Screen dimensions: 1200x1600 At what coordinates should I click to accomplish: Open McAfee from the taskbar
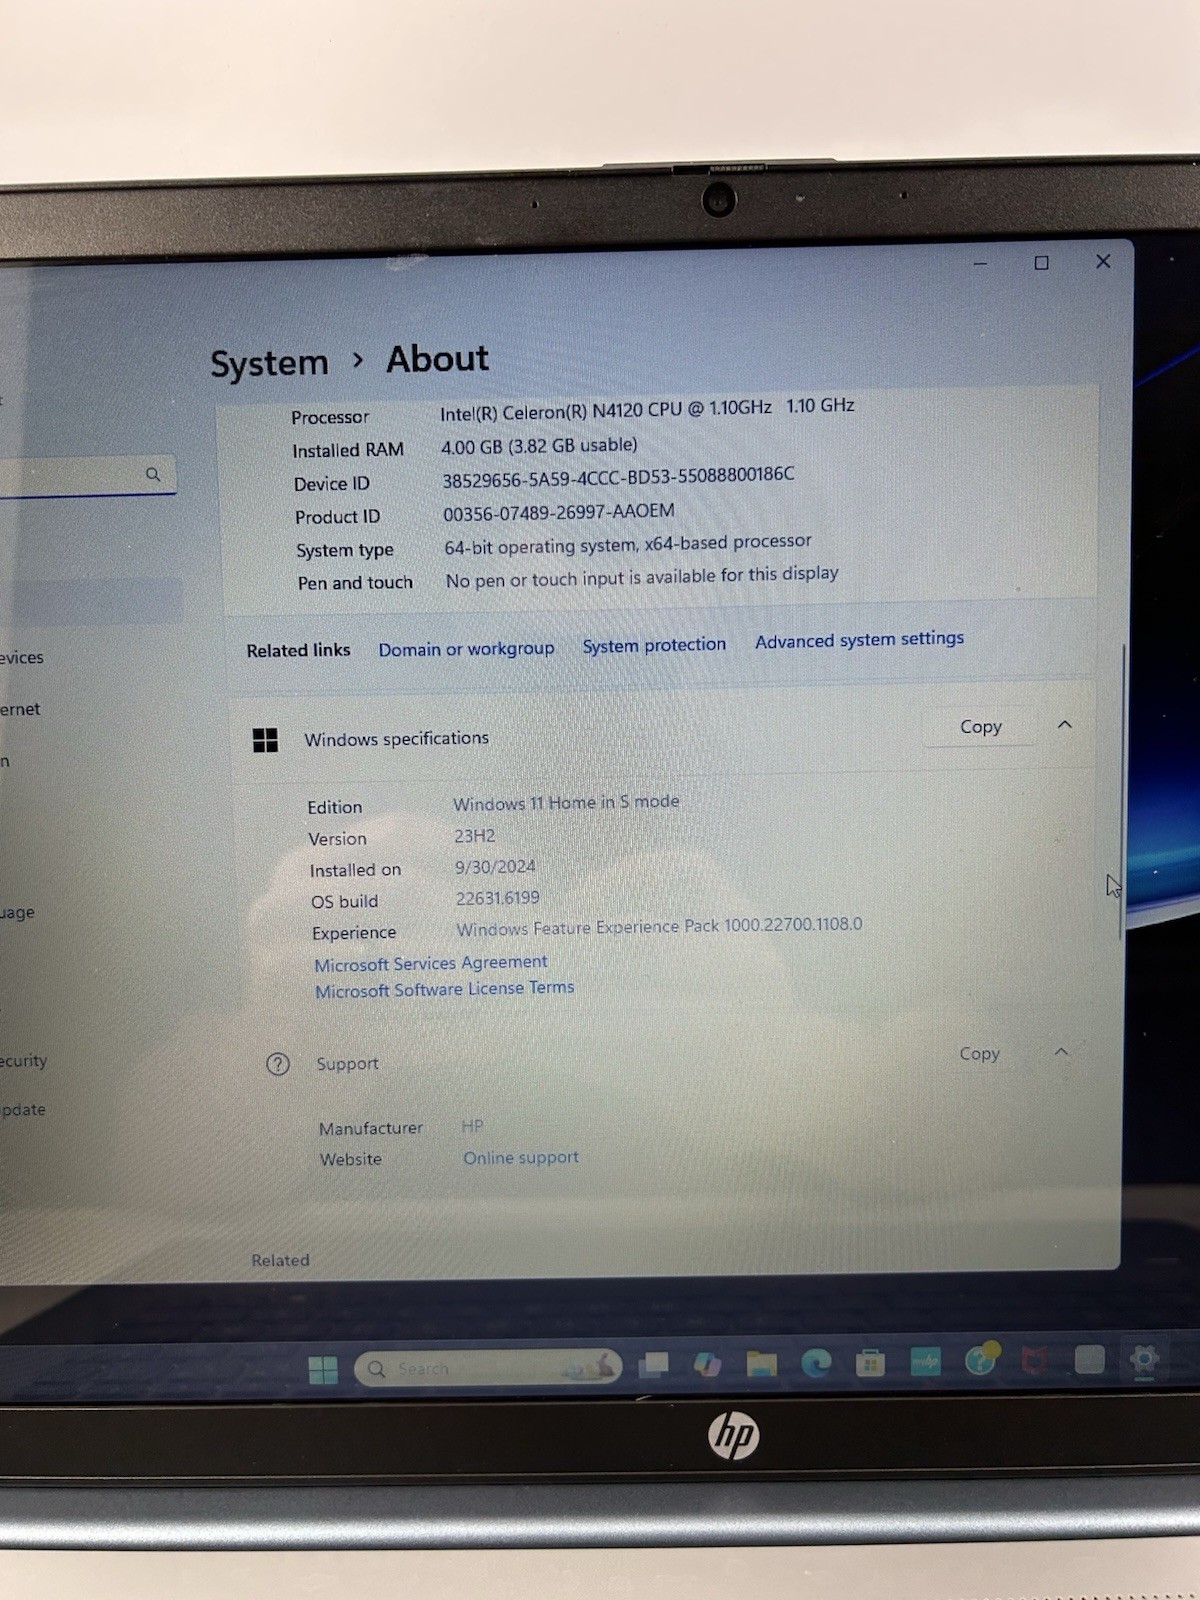click(x=1035, y=1360)
